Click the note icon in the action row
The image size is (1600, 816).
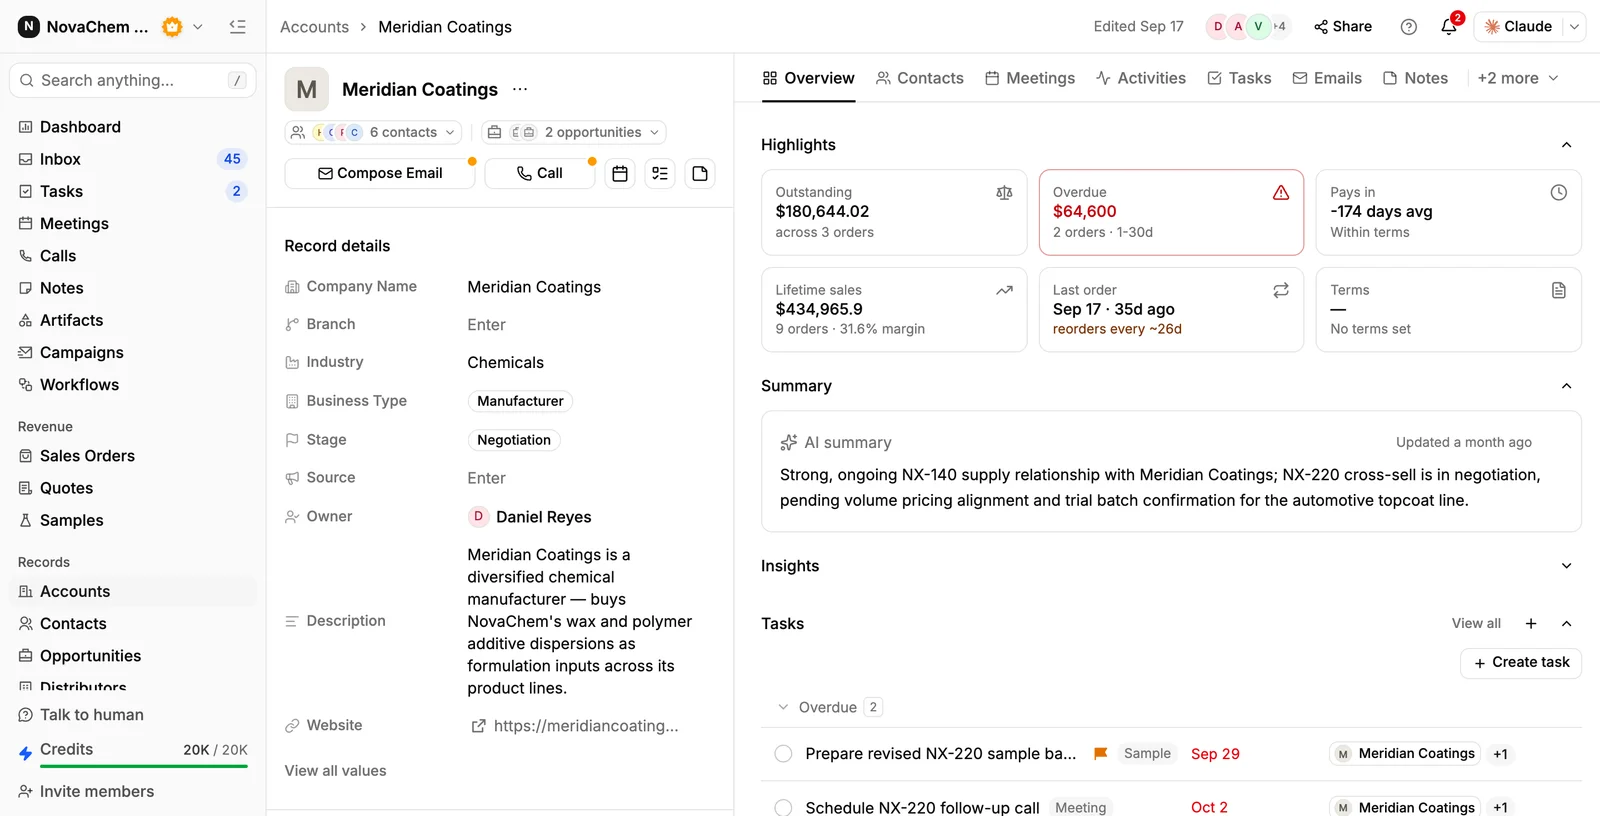pos(700,173)
